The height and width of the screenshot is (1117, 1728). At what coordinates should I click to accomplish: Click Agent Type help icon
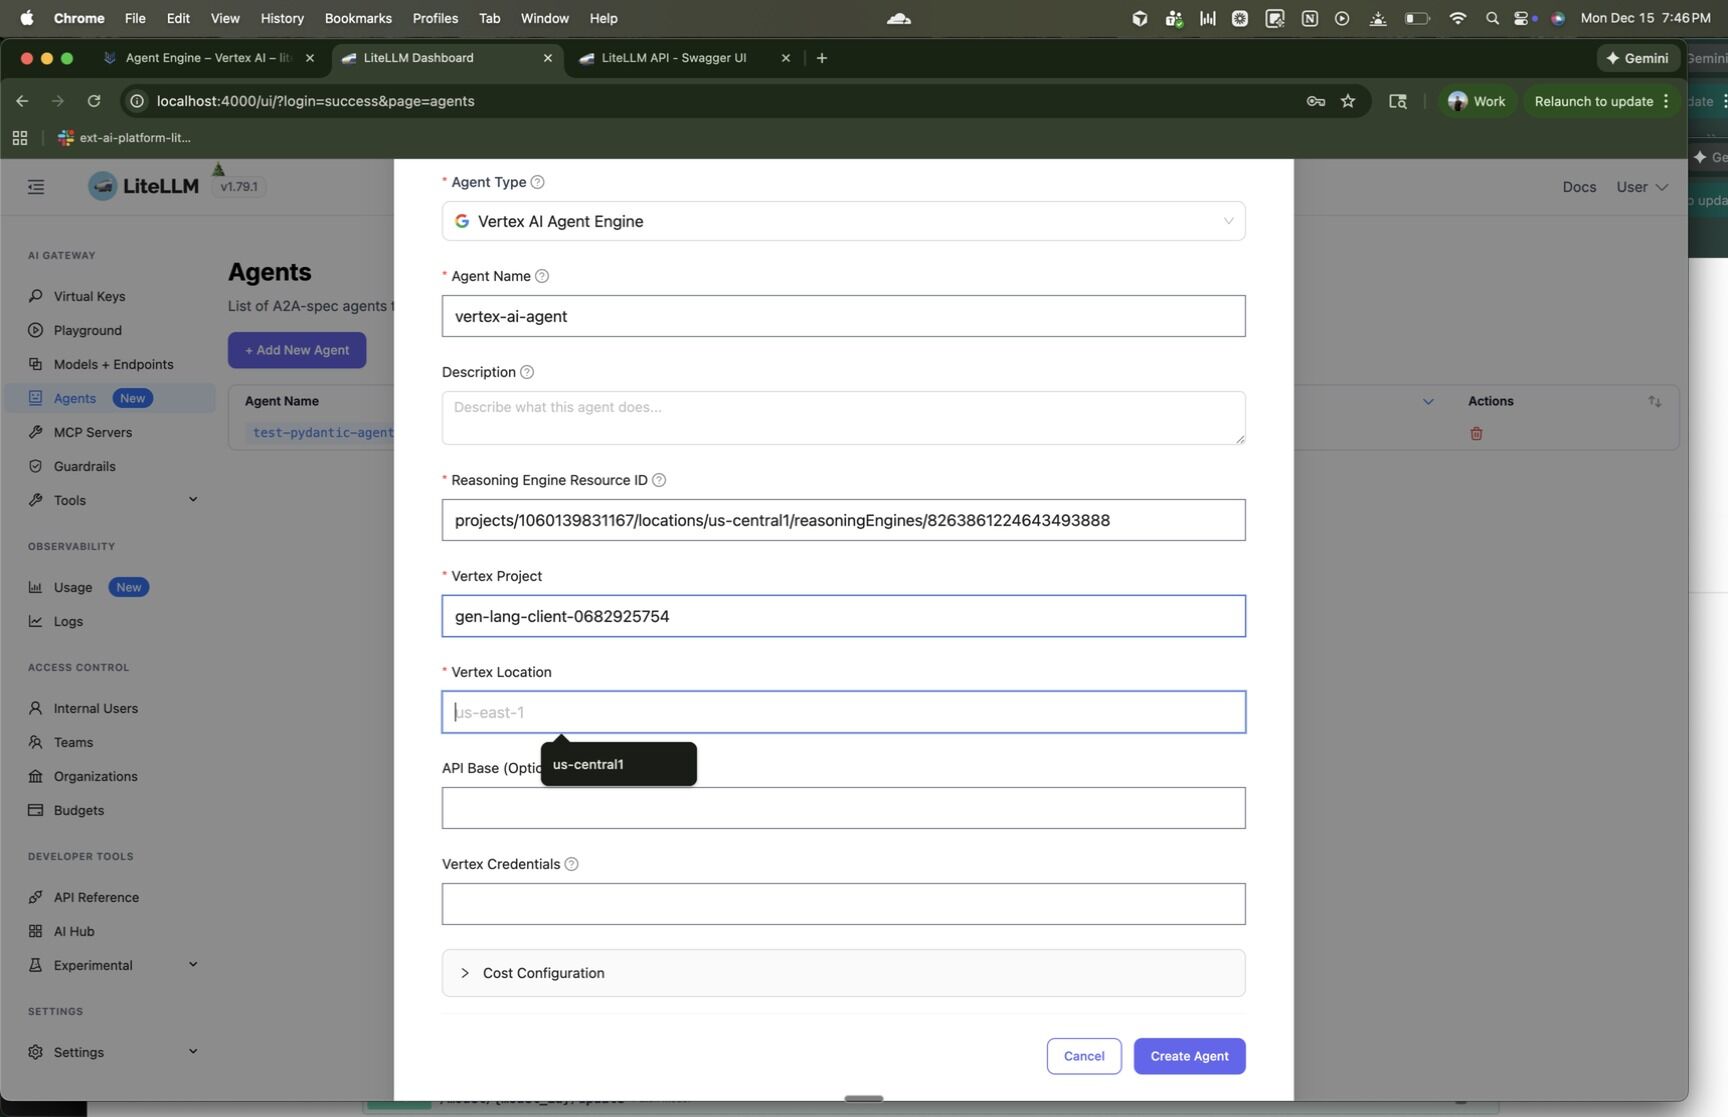point(537,182)
